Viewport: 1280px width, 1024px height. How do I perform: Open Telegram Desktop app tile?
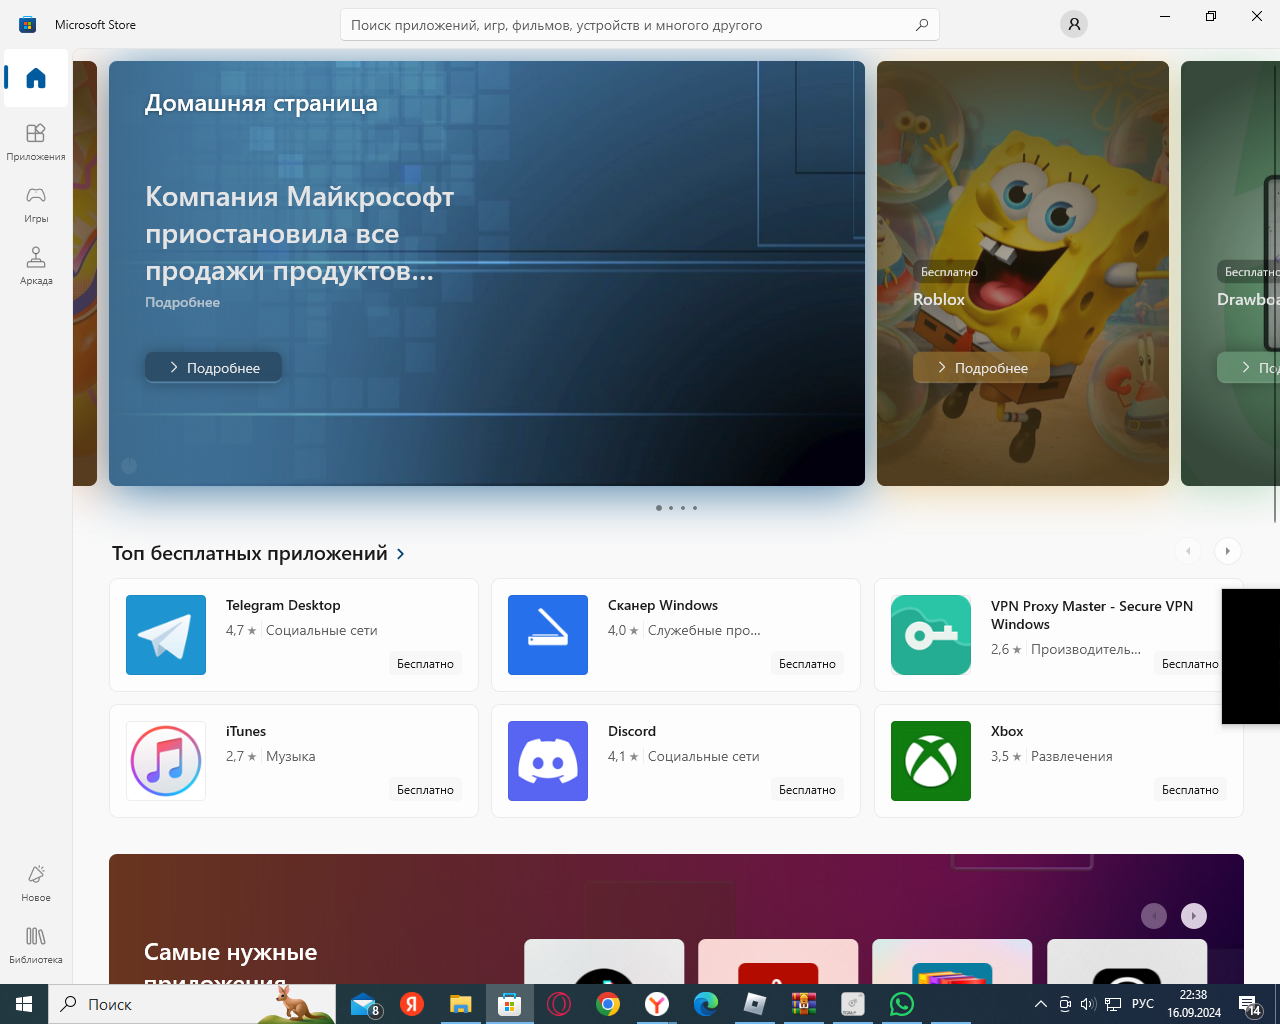coord(294,635)
